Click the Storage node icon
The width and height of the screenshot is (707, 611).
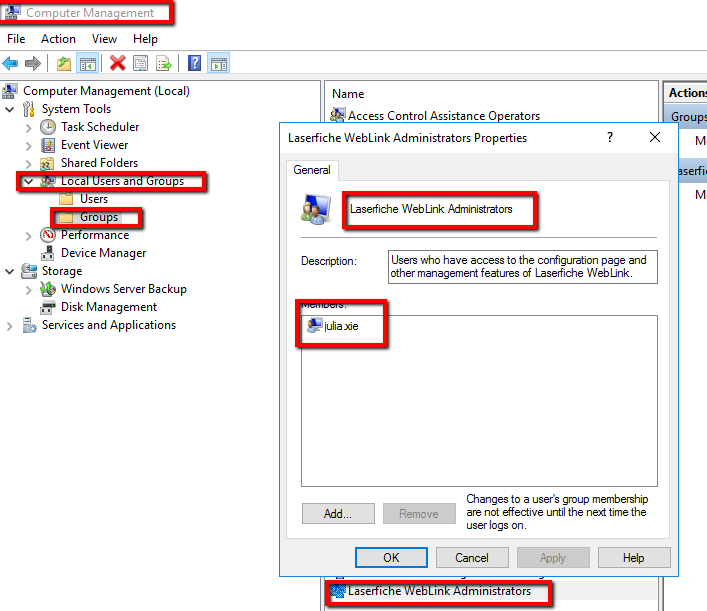tap(29, 271)
